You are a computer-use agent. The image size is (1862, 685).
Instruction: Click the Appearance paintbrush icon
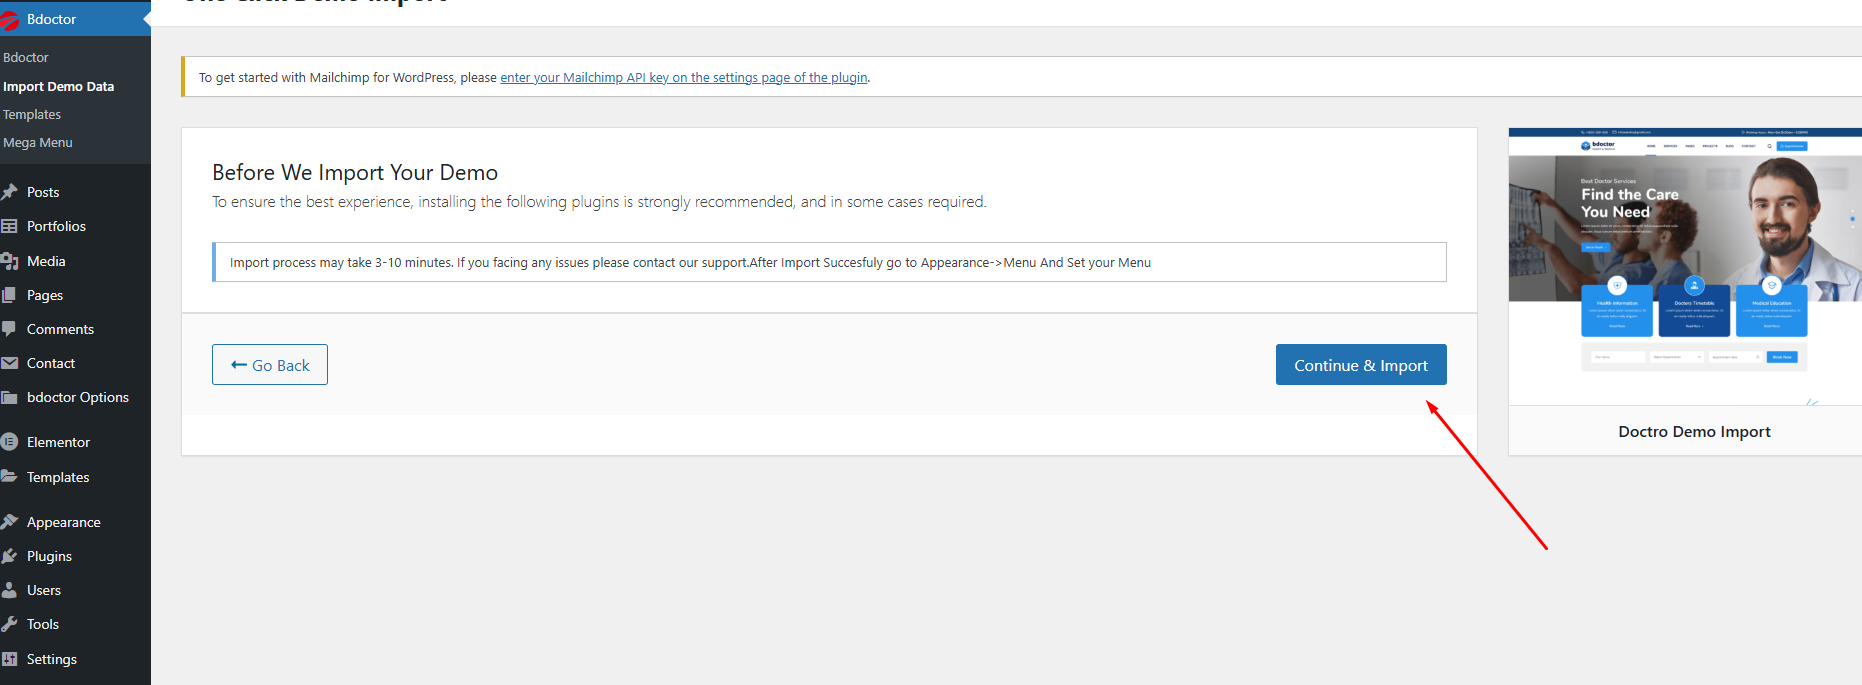tap(10, 522)
